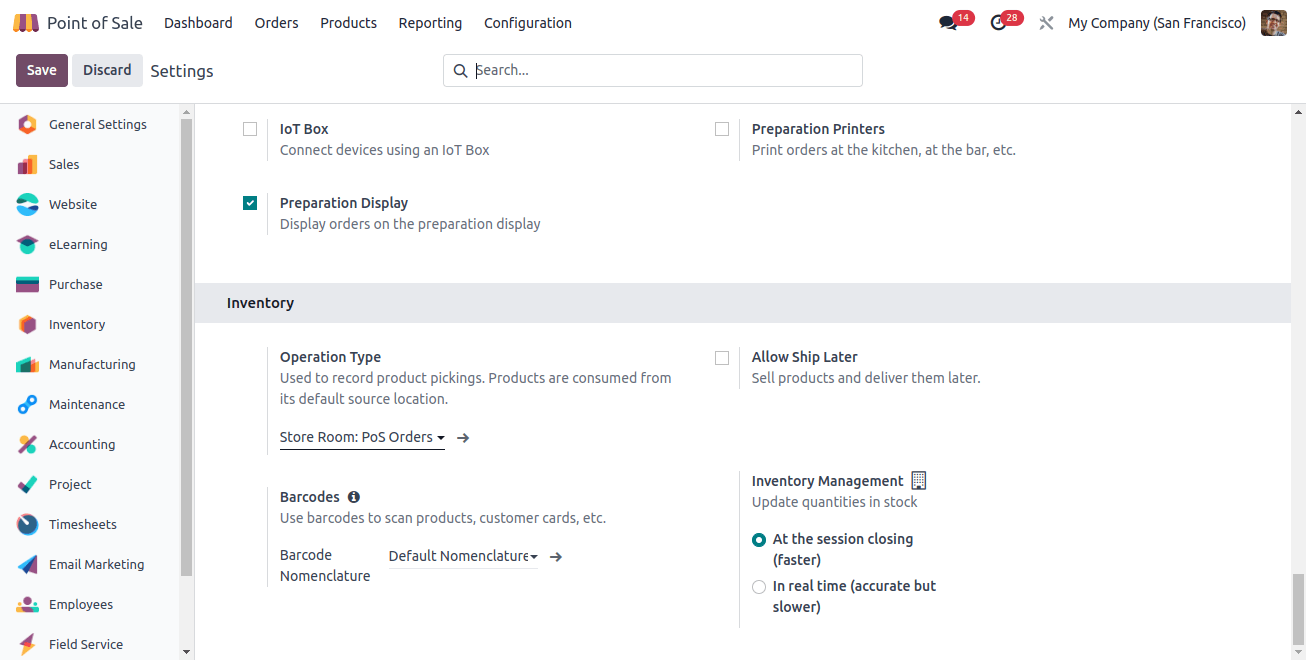Image resolution: width=1306 pixels, height=660 pixels.
Task: Discard the settings changes
Action: click(107, 70)
